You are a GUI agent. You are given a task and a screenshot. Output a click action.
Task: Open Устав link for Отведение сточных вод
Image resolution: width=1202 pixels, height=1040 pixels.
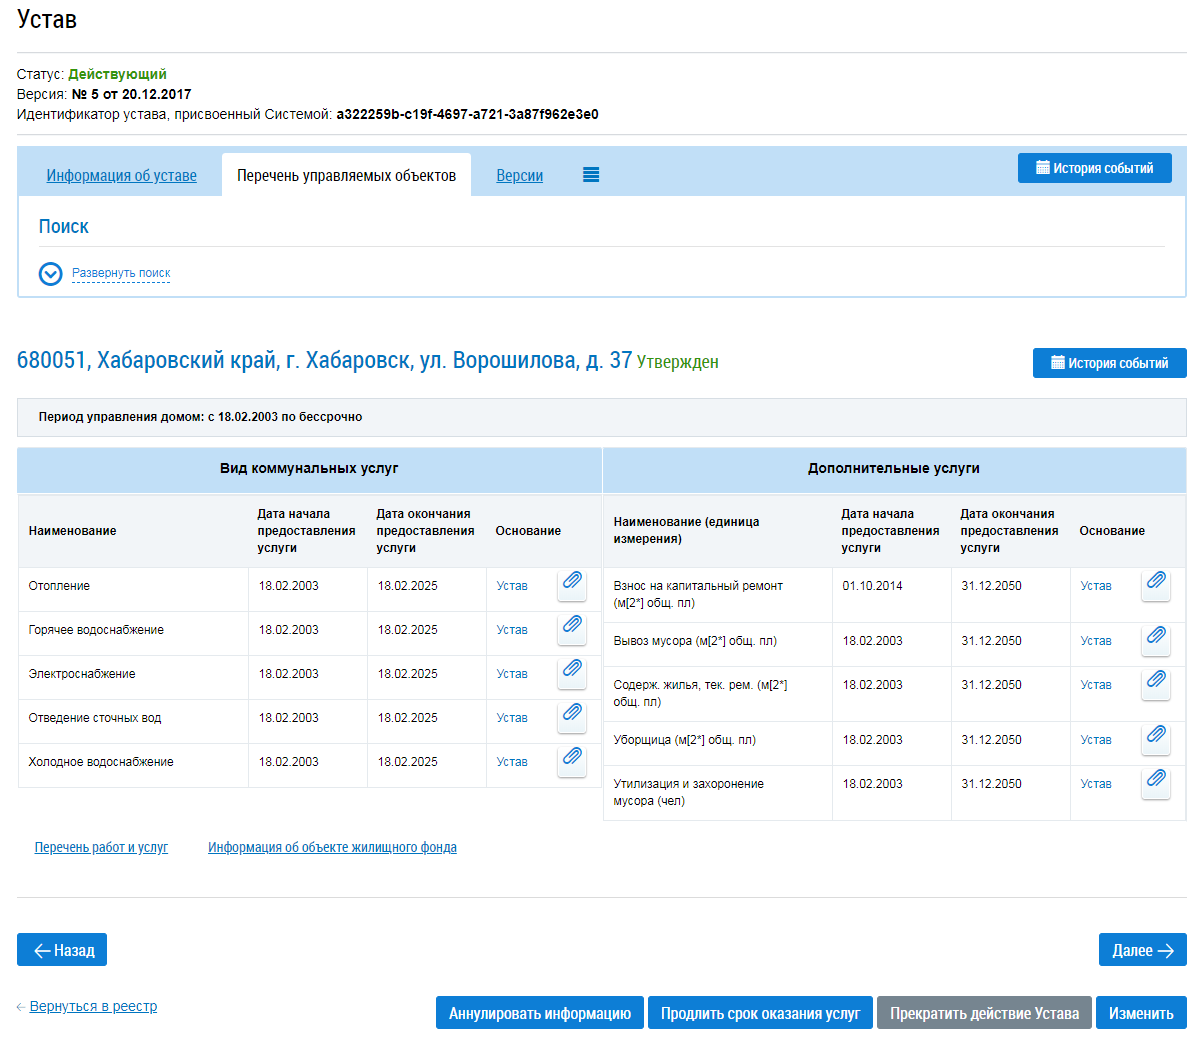pos(512,718)
